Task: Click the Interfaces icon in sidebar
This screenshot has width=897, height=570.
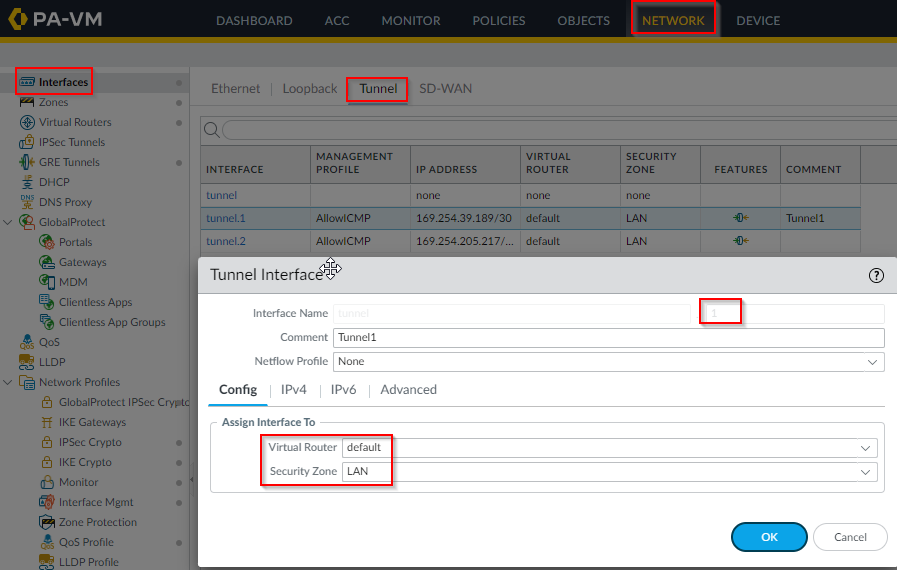Action: point(26,82)
